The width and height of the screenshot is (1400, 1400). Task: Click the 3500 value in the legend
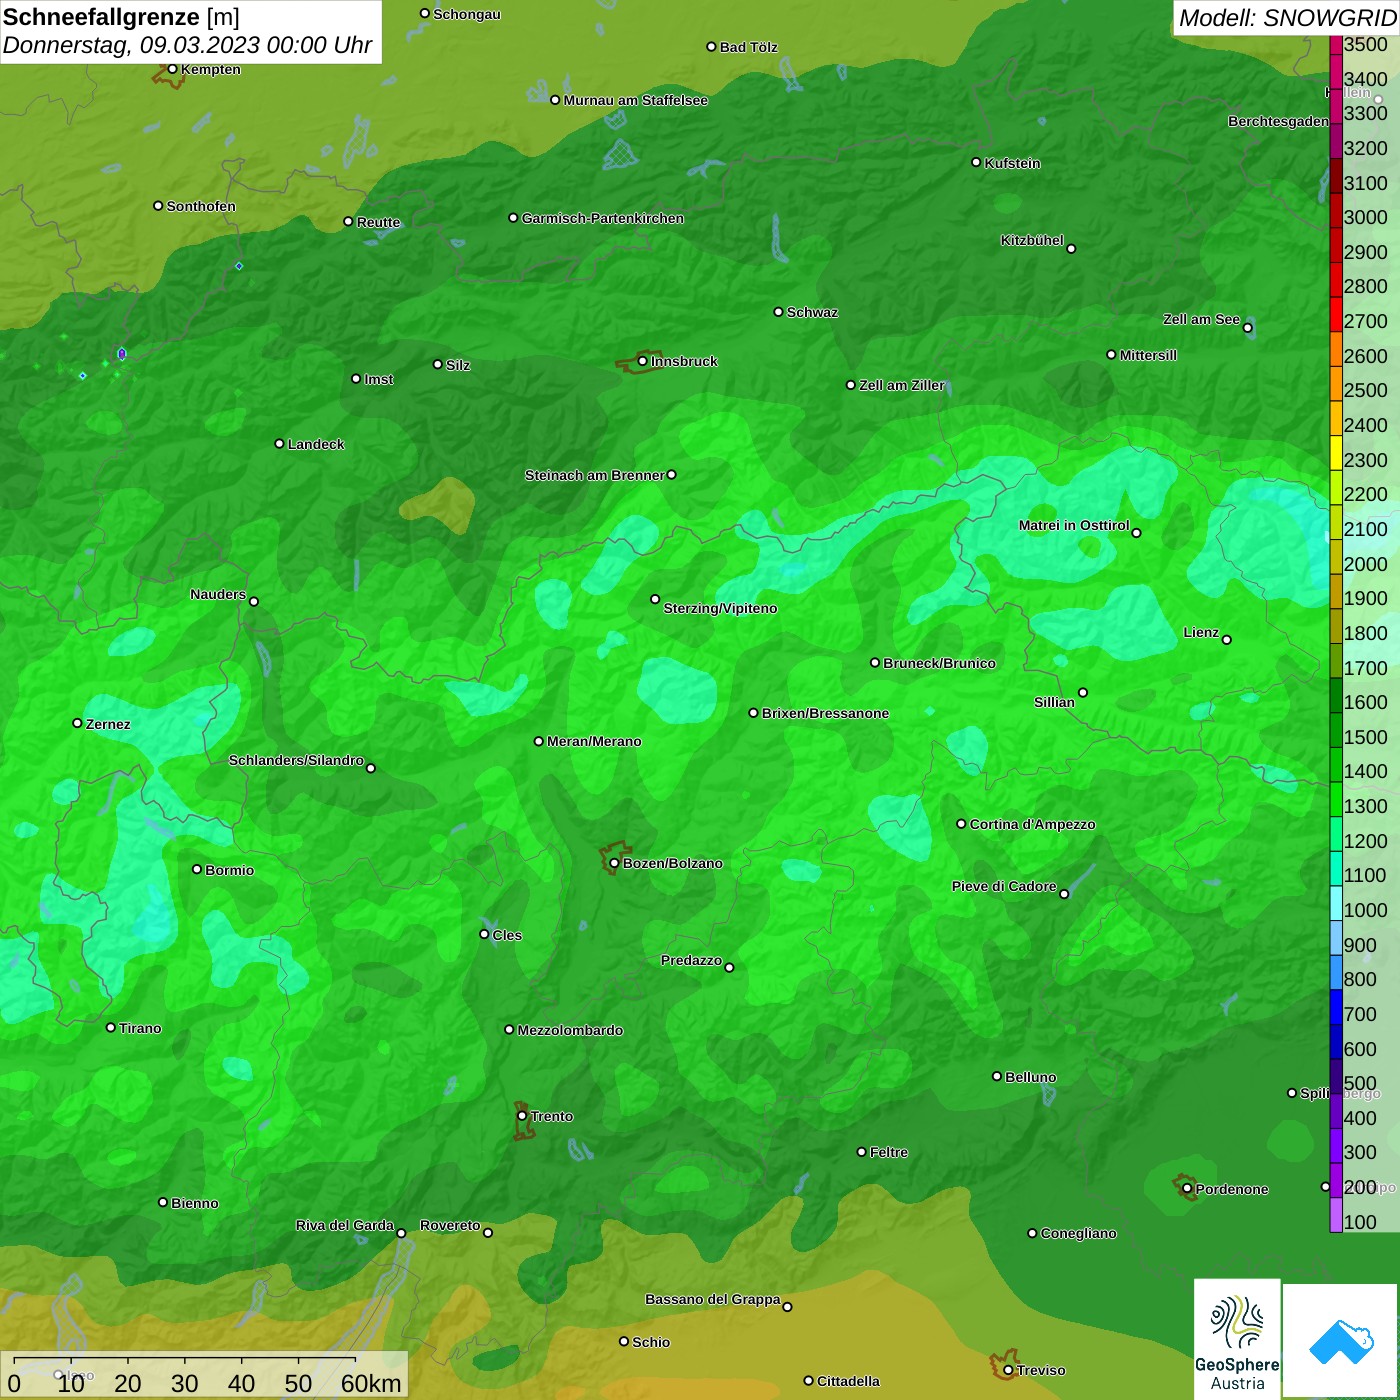pyautogui.click(x=1366, y=44)
